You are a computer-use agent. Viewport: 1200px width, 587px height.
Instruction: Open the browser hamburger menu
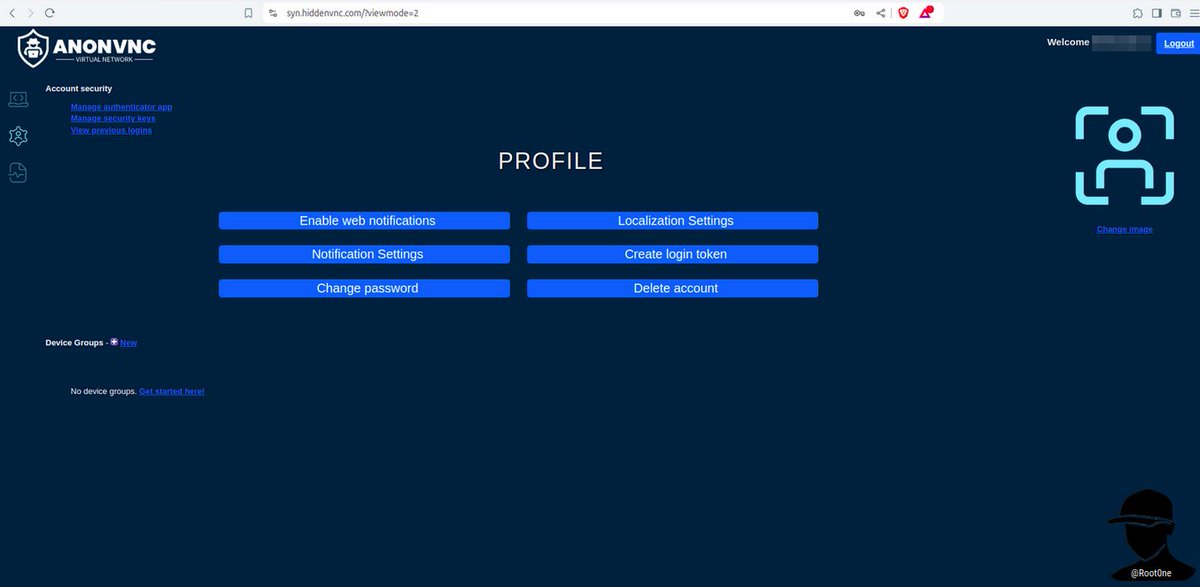tap(1193, 13)
